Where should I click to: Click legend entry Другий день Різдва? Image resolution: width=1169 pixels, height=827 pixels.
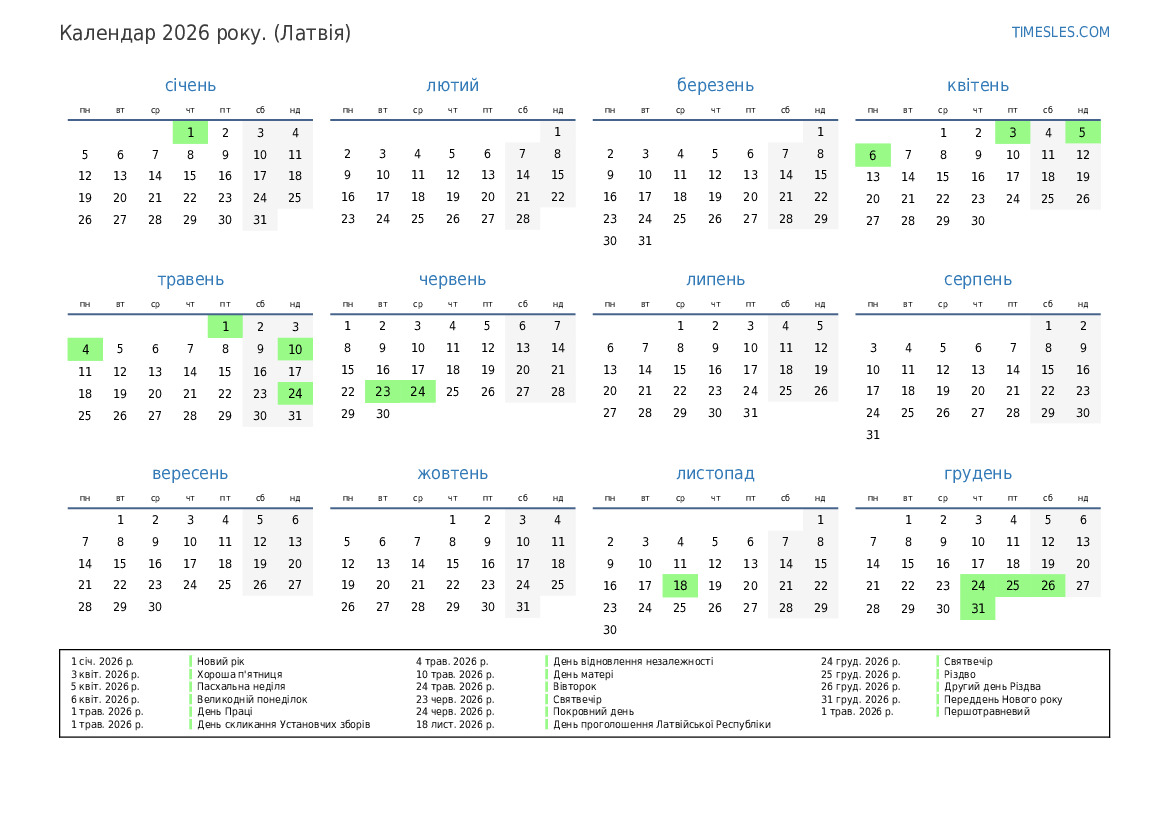click(x=992, y=687)
